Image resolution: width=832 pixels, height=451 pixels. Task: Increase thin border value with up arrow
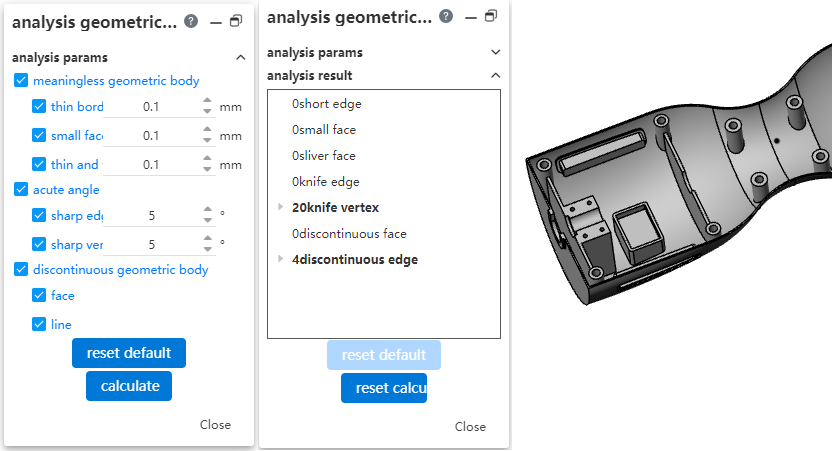207,101
